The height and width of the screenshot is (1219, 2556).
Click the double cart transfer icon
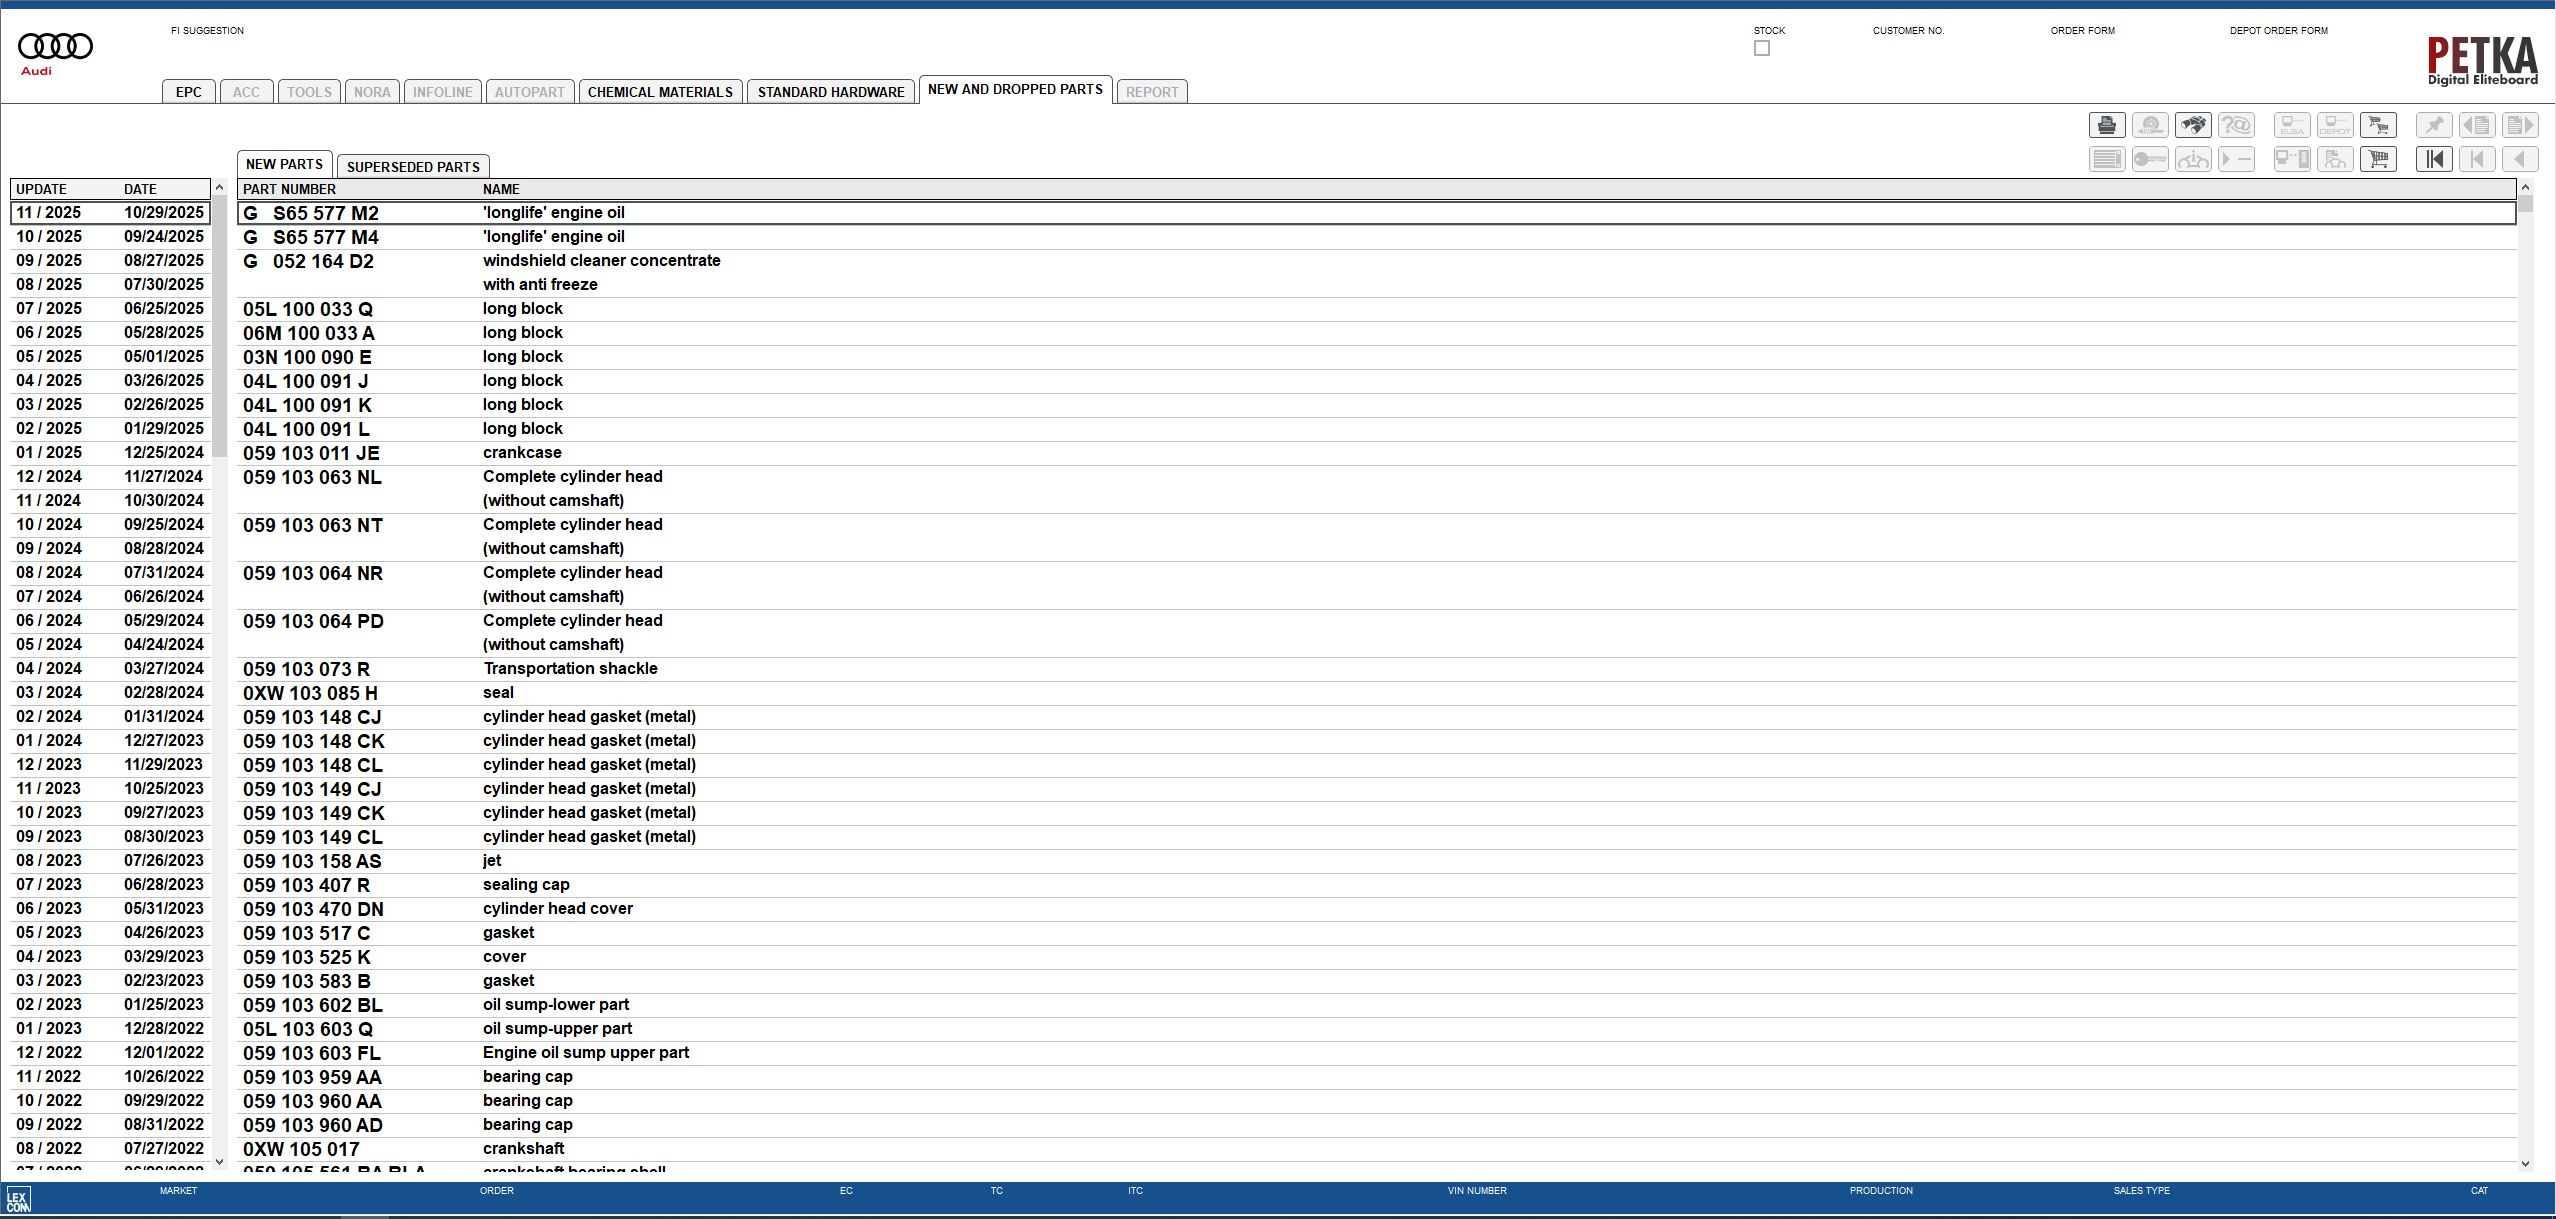coord(2379,125)
